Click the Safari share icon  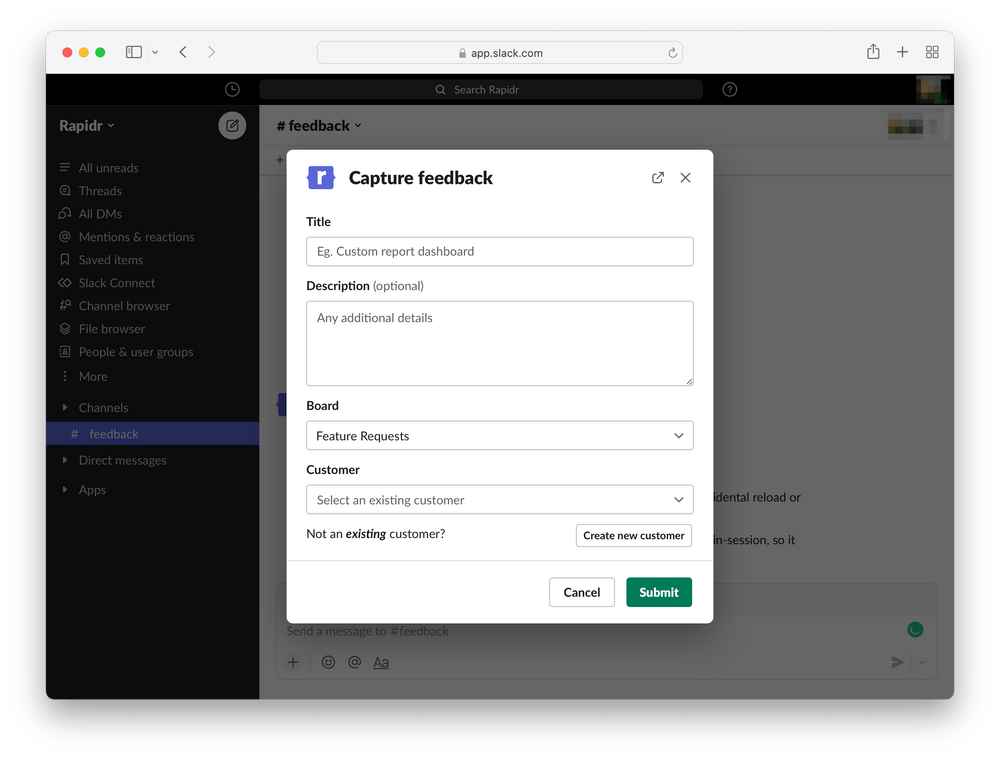(x=873, y=52)
